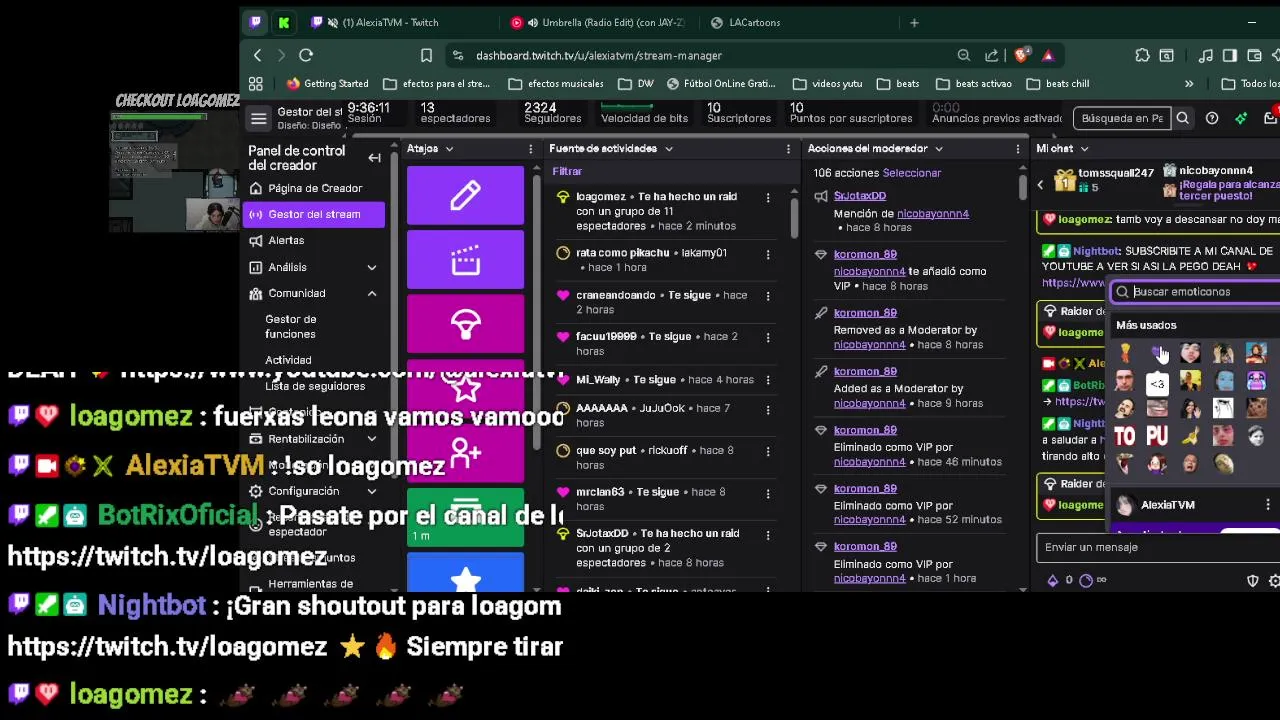The height and width of the screenshot is (720, 1280).
Task: Expand the Configuración sidebar section
Action: coord(372,491)
